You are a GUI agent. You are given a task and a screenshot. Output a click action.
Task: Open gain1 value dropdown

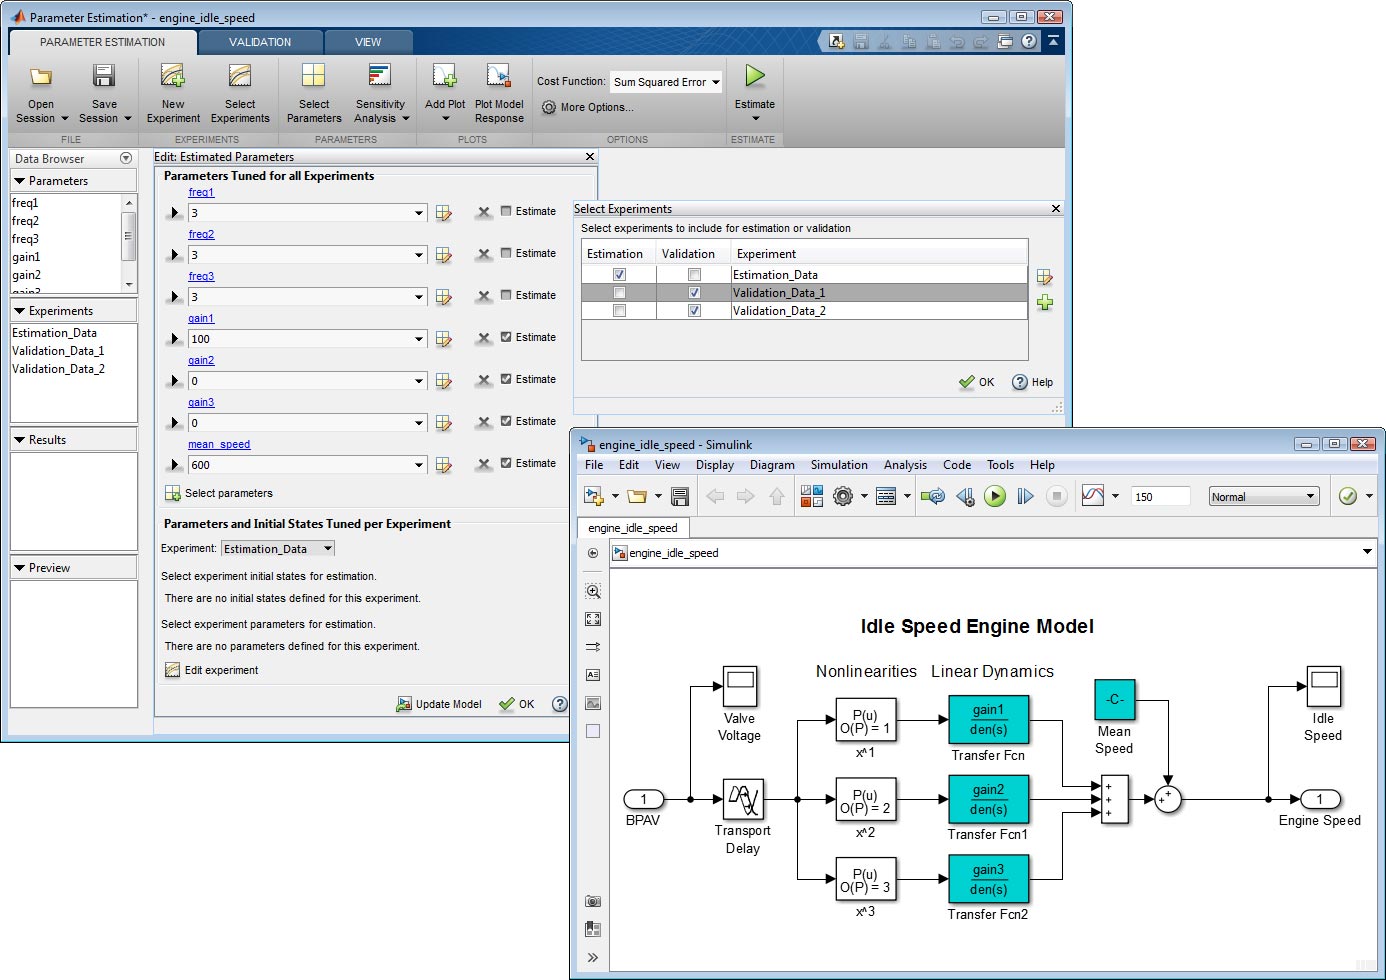pyautogui.click(x=418, y=339)
